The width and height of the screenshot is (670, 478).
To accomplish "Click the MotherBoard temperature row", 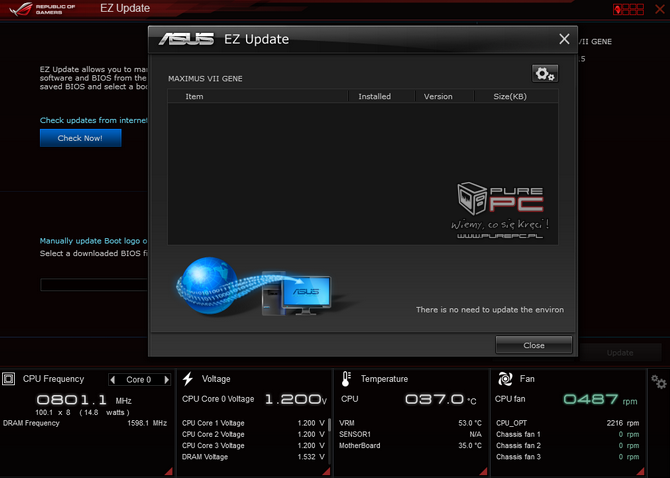I will 410,446.
